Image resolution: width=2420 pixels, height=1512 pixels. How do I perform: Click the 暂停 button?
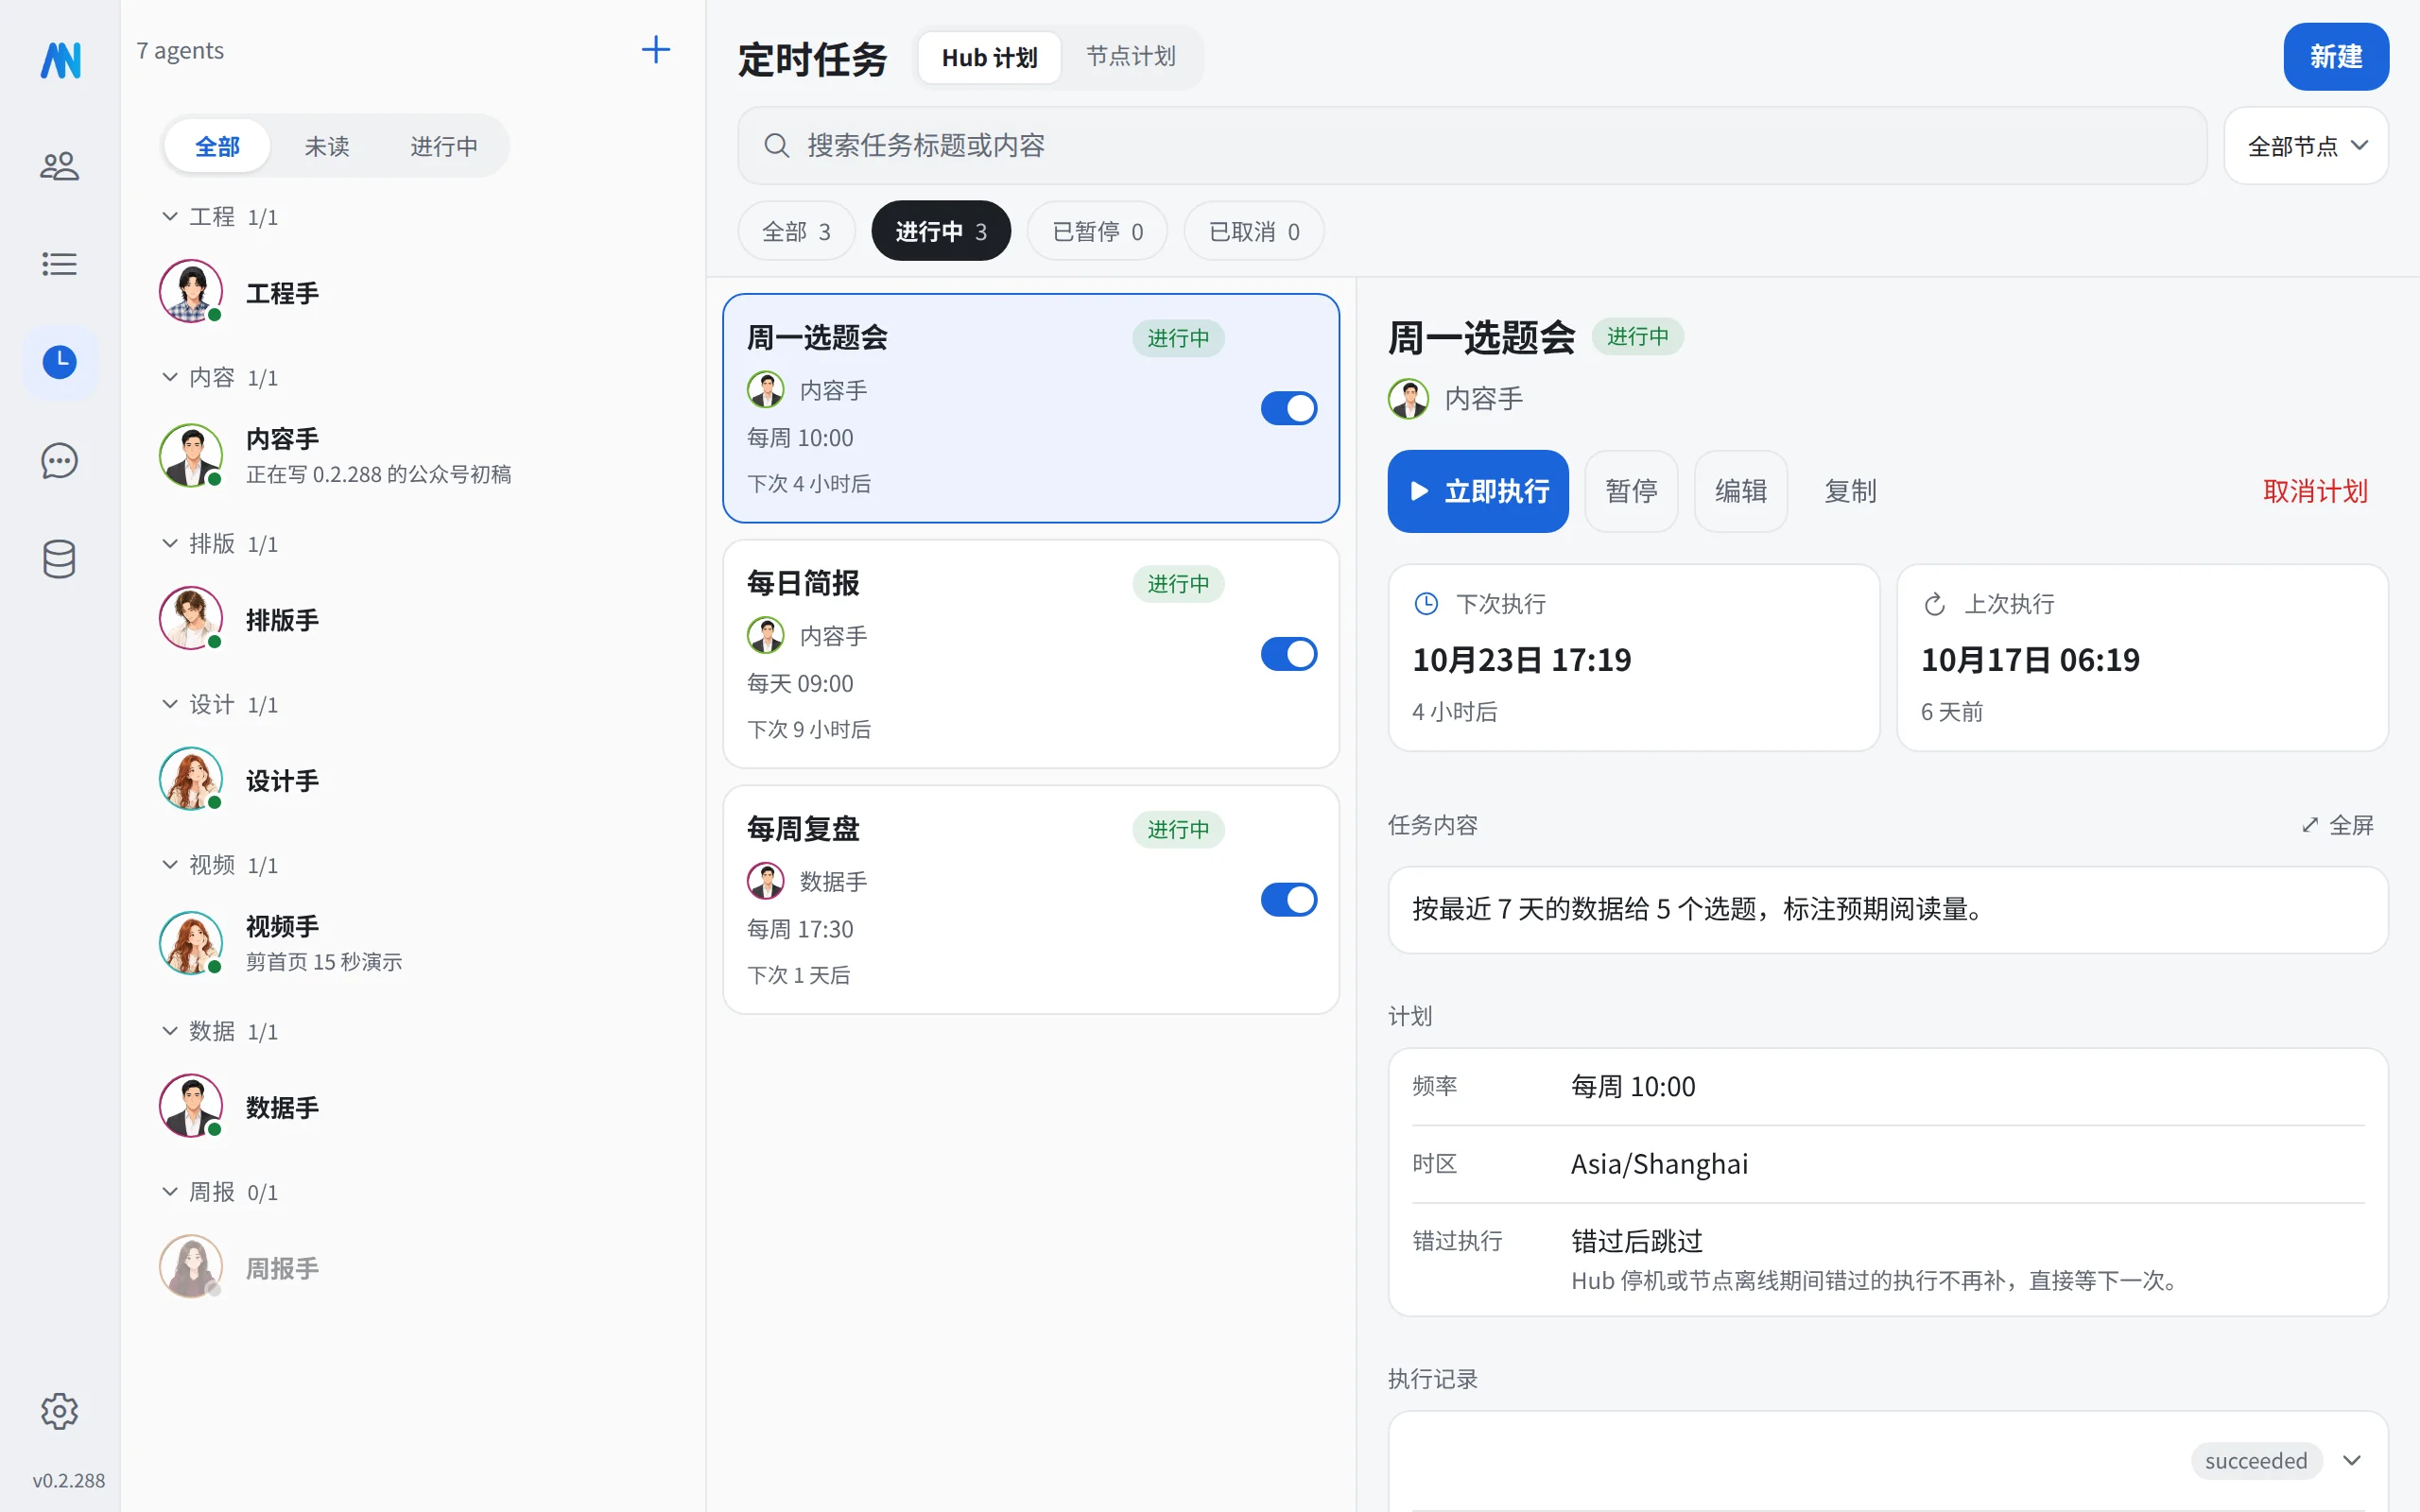pyautogui.click(x=1631, y=491)
